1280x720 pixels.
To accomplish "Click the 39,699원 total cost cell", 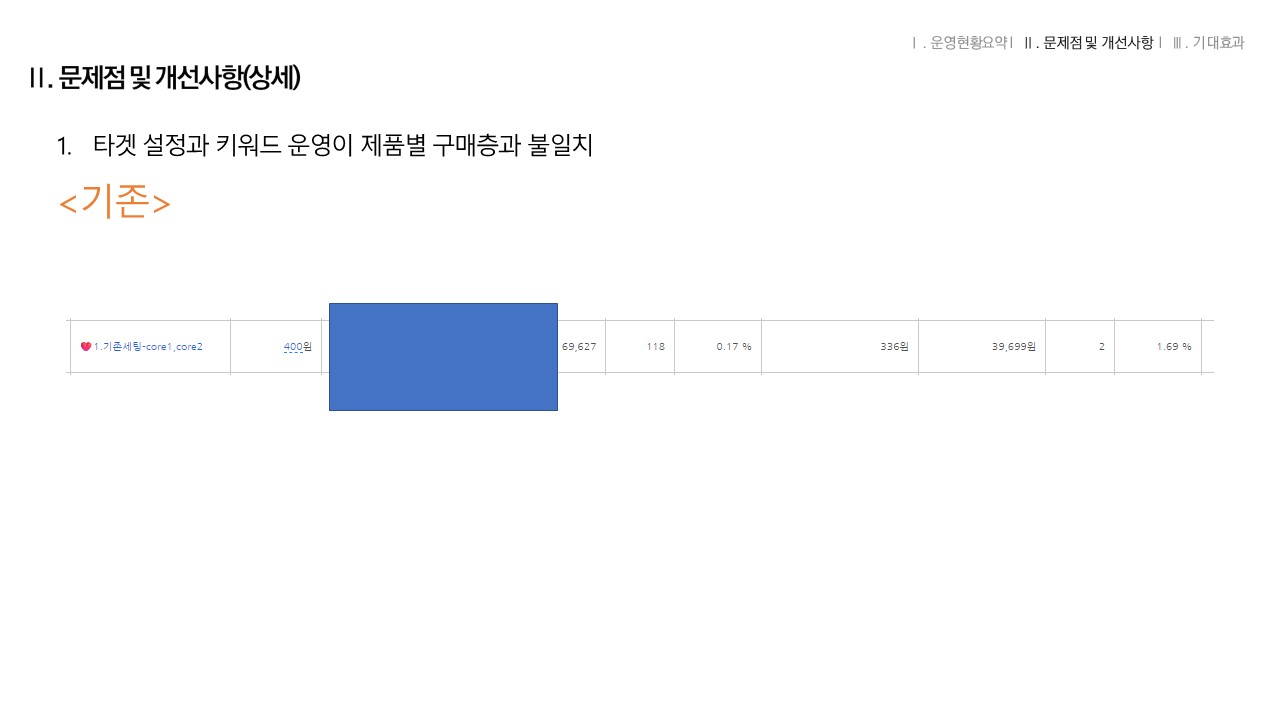I will 1013,347.
